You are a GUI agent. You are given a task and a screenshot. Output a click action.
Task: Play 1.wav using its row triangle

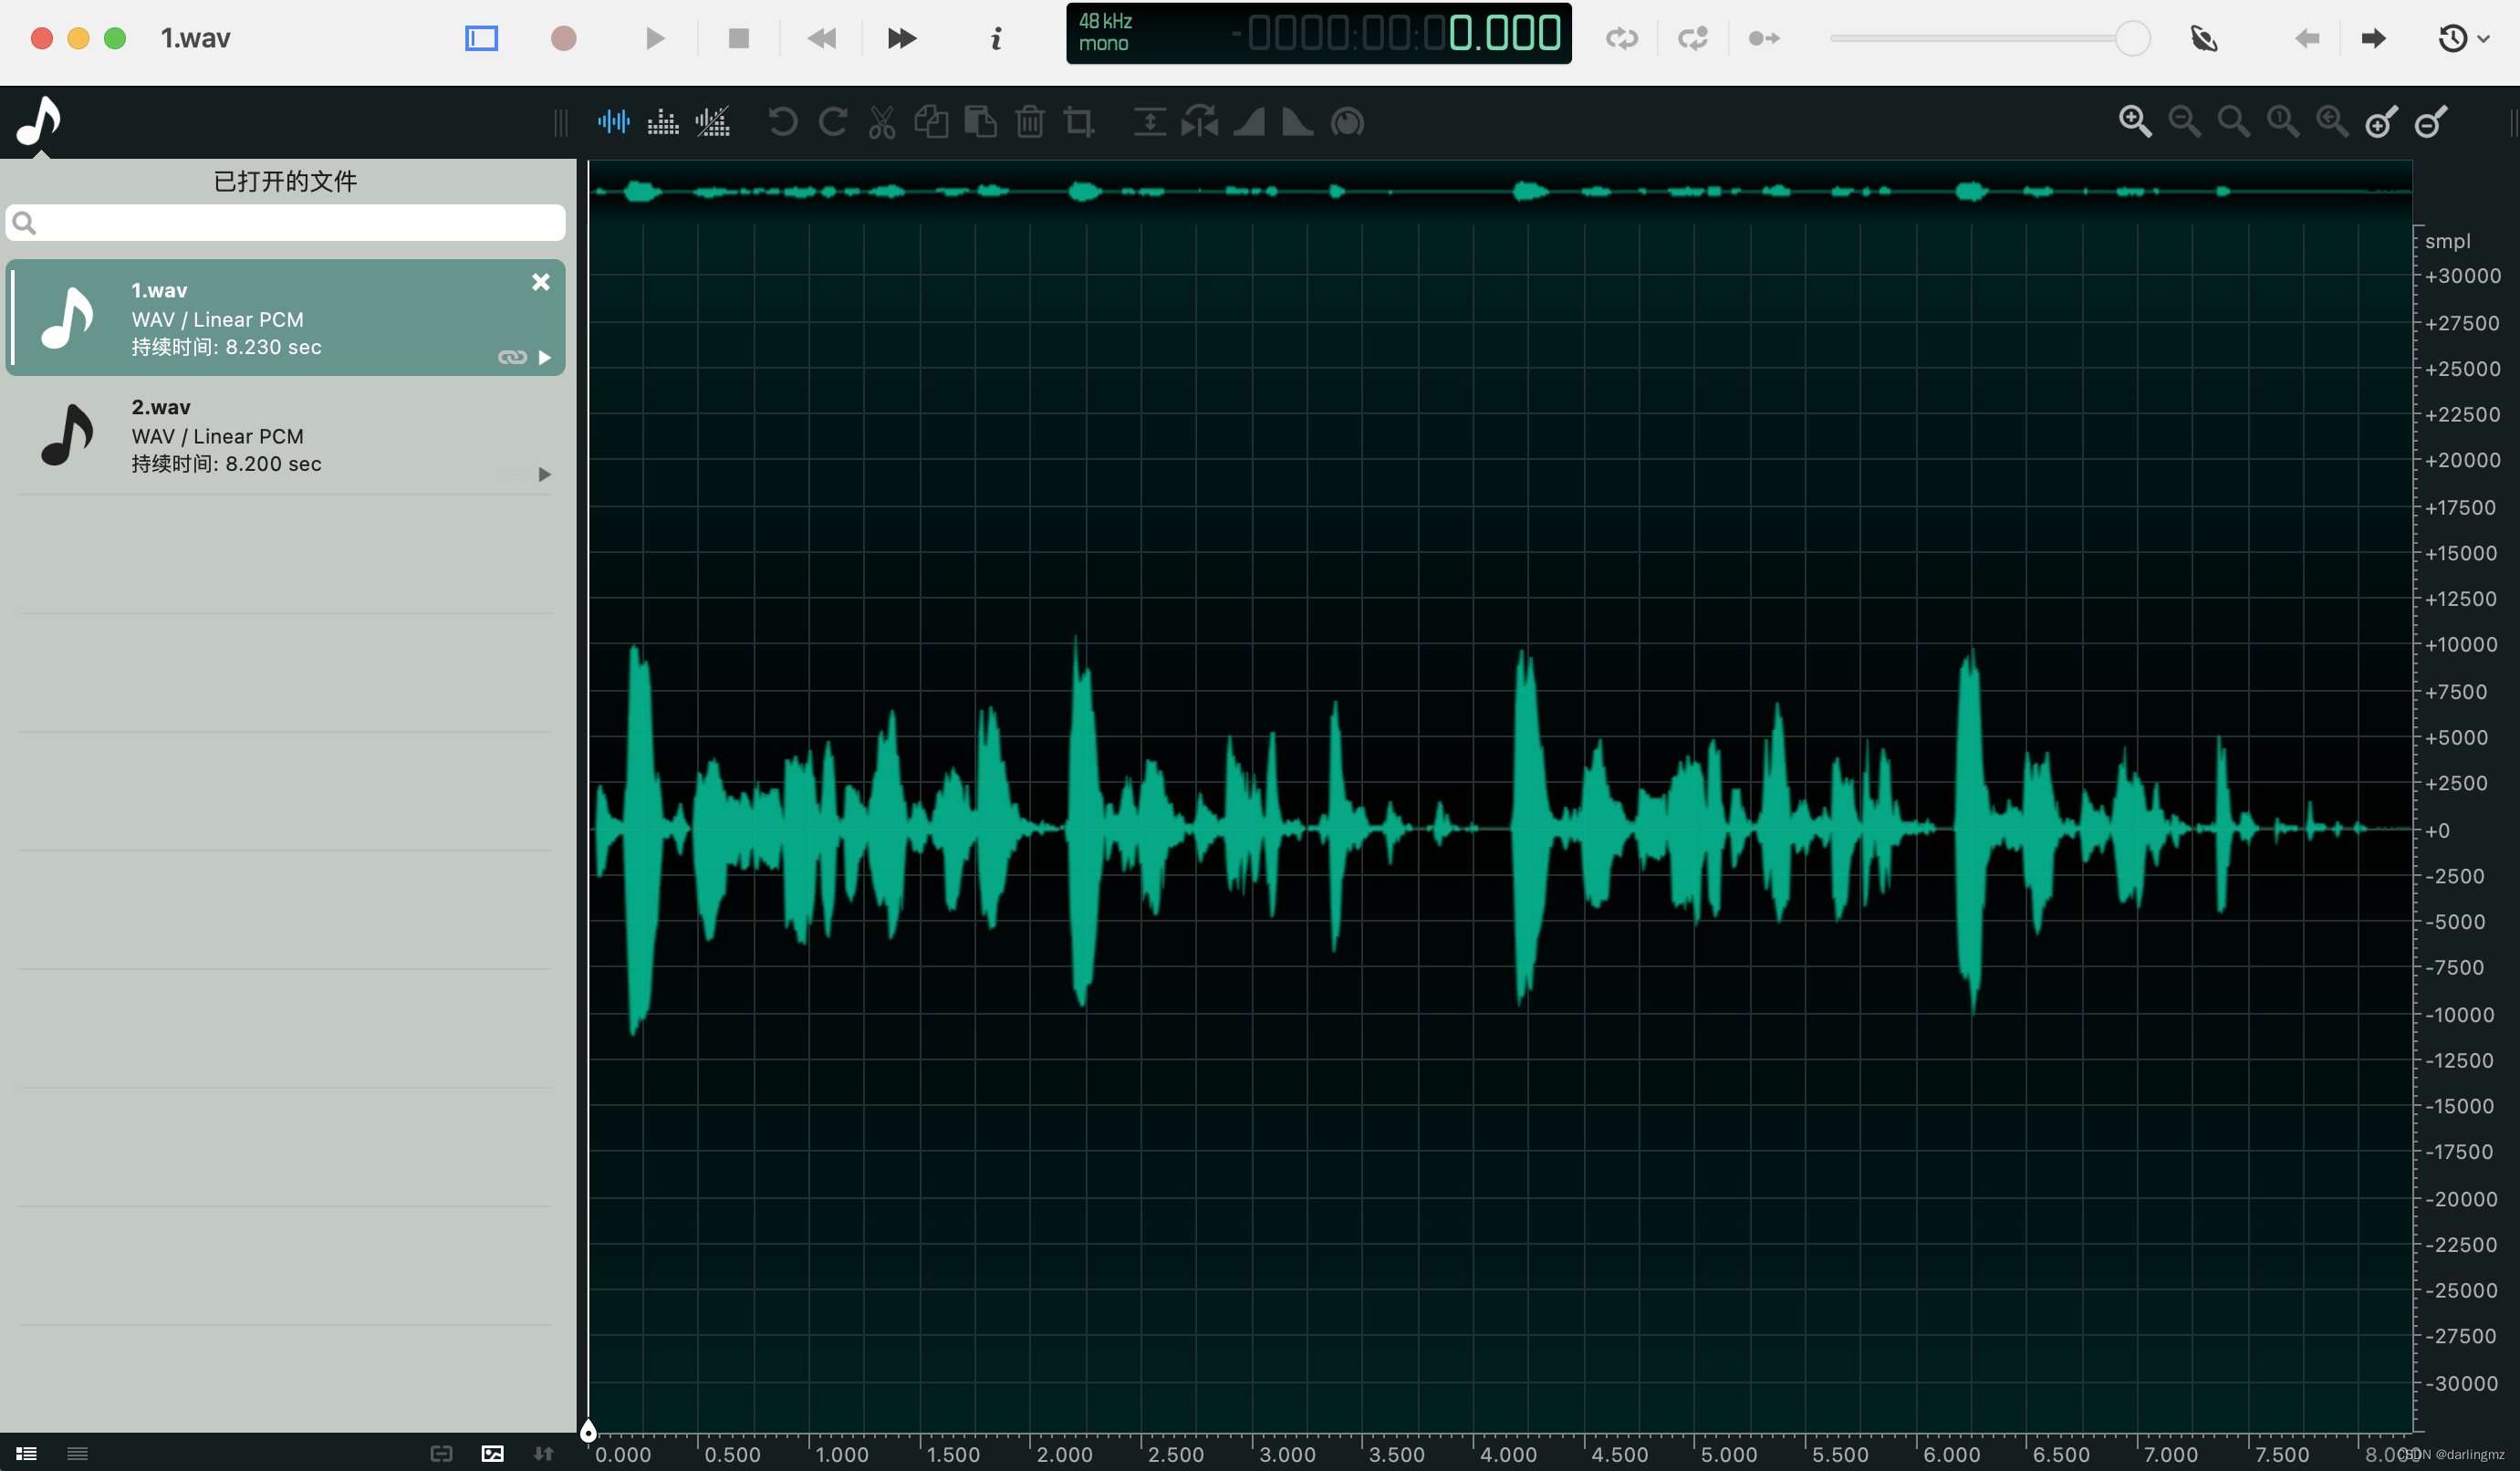[x=545, y=357]
